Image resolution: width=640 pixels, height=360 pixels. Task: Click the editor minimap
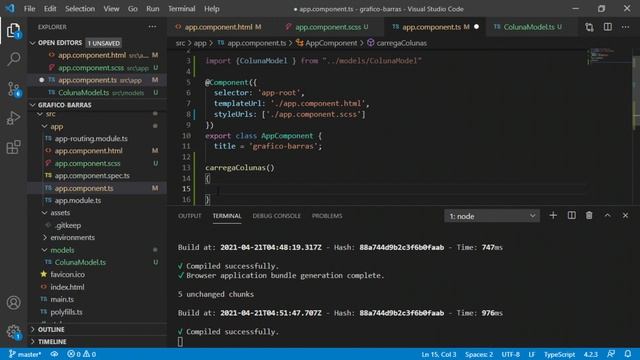(x=609, y=127)
